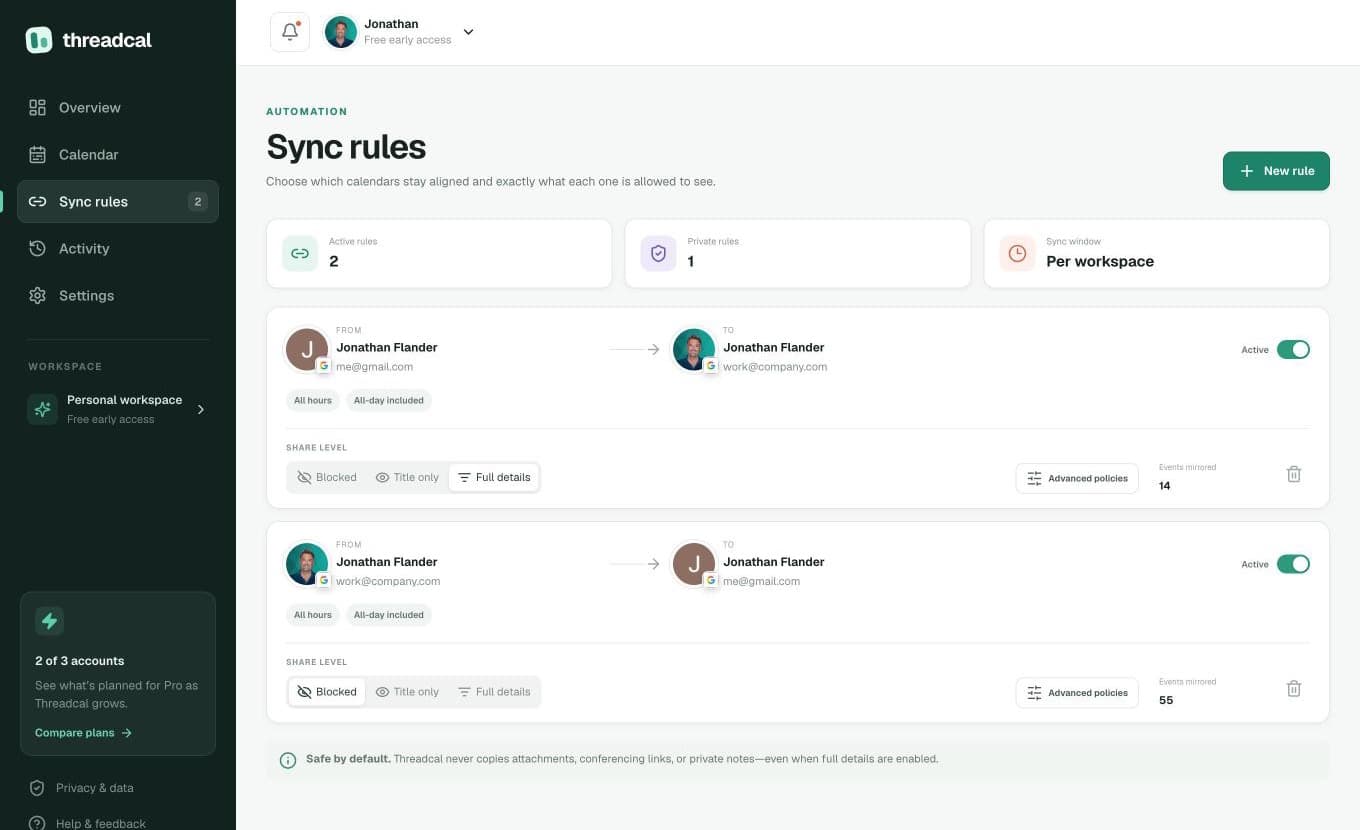The image size is (1360, 830).
Task: Select Blocked share level in first rule
Action: [x=326, y=477]
